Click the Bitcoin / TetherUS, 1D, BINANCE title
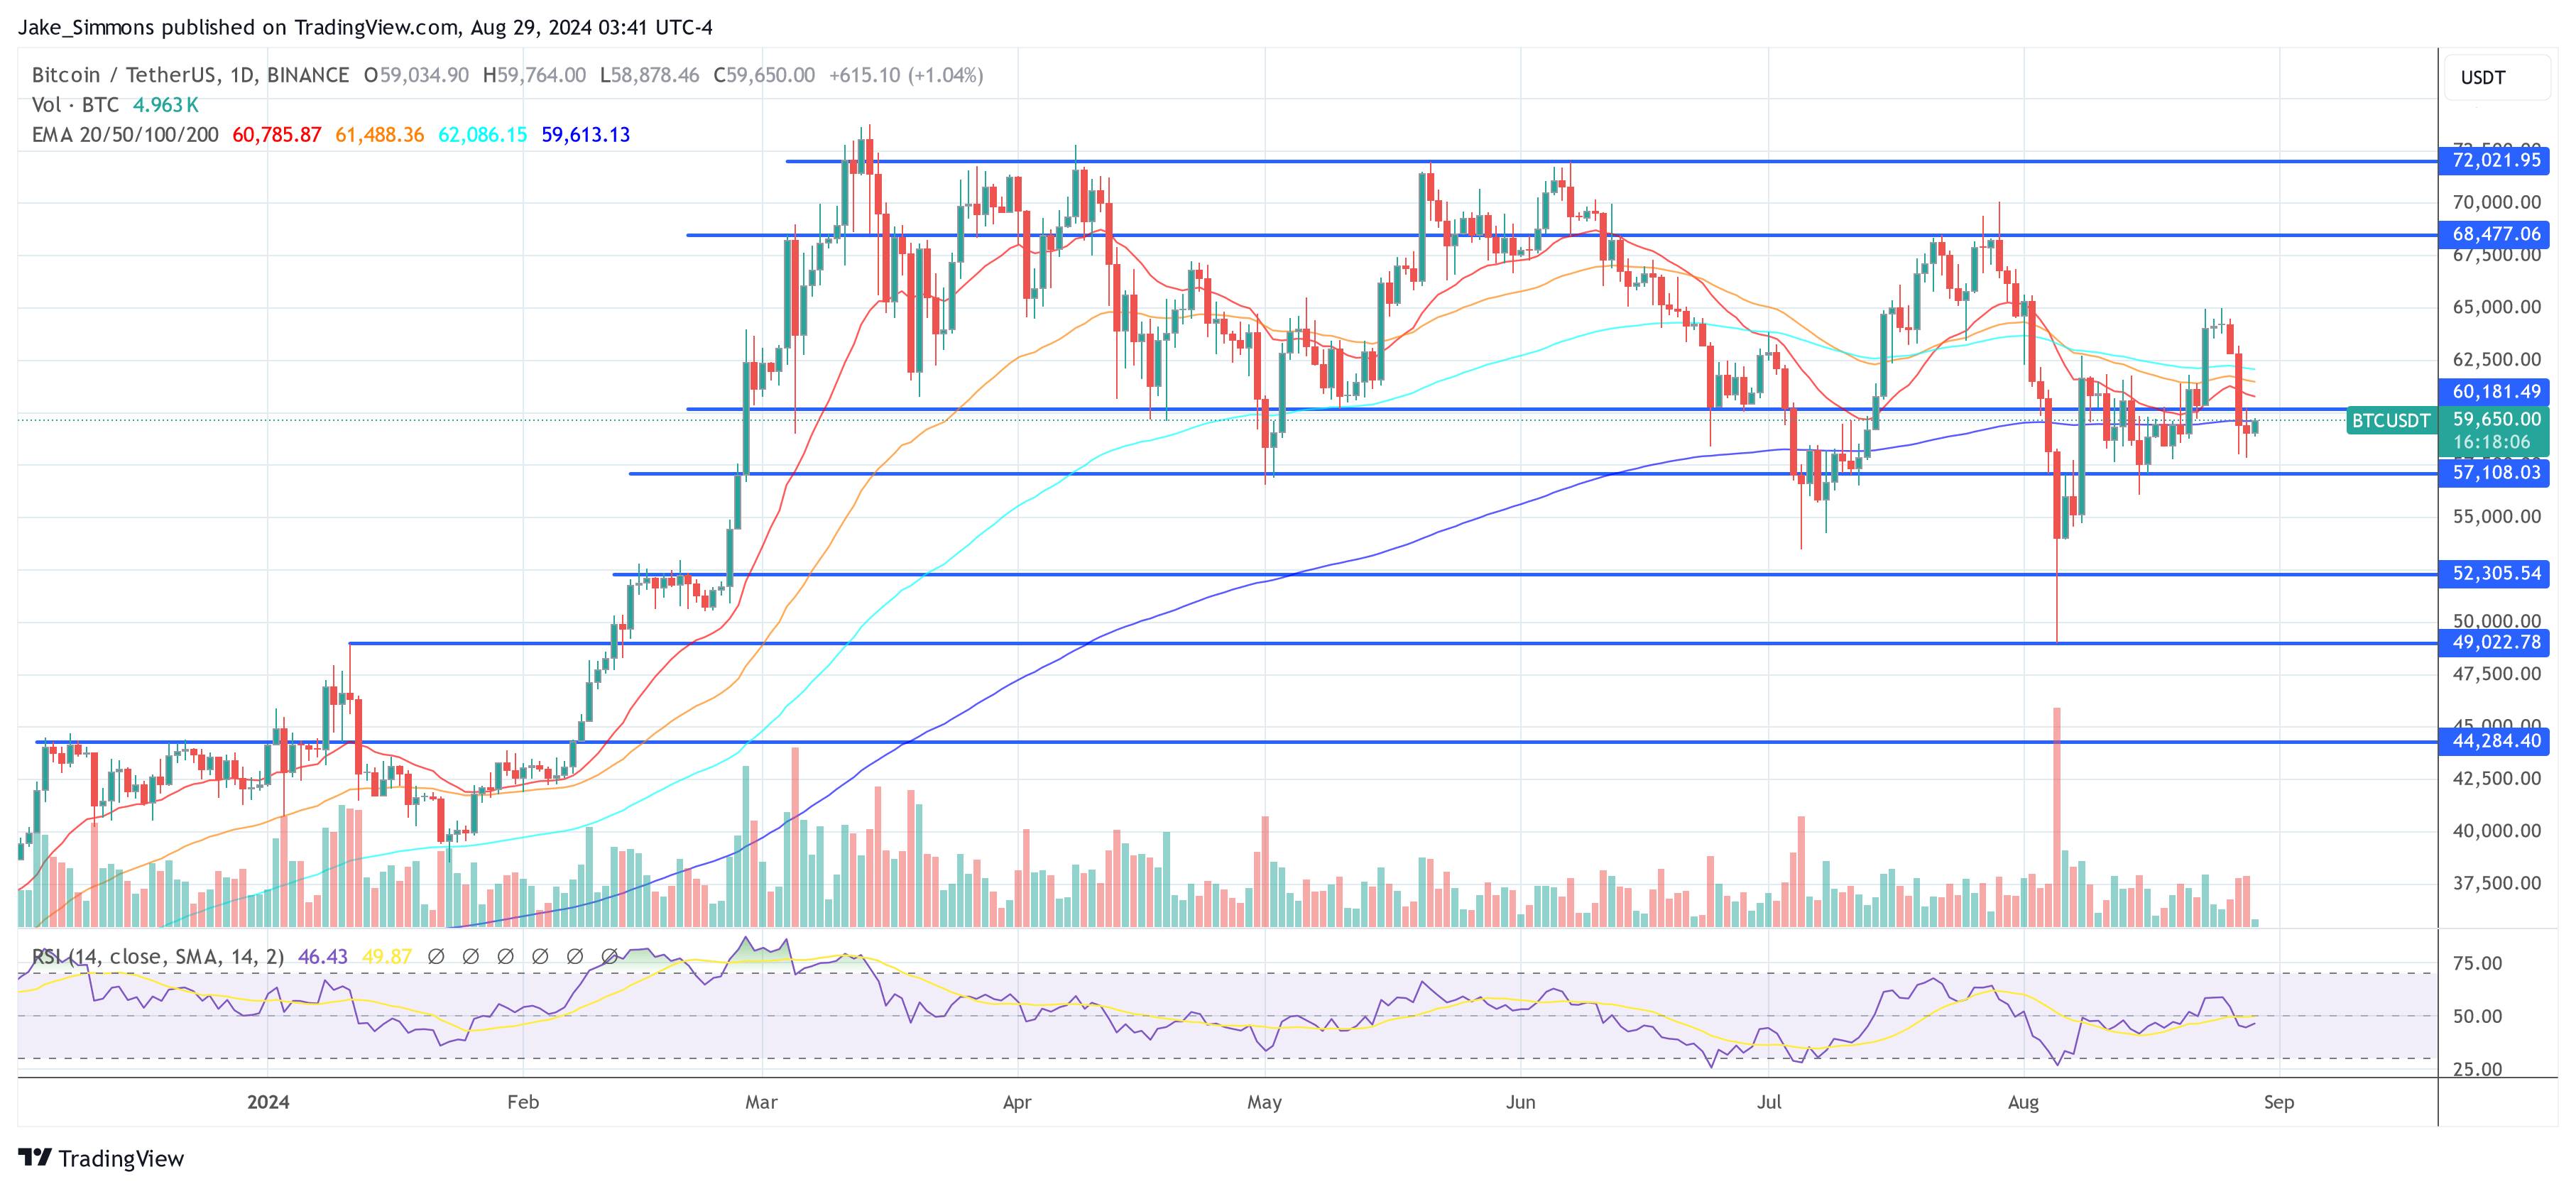This screenshot has width=2576, height=1189. pos(190,75)
